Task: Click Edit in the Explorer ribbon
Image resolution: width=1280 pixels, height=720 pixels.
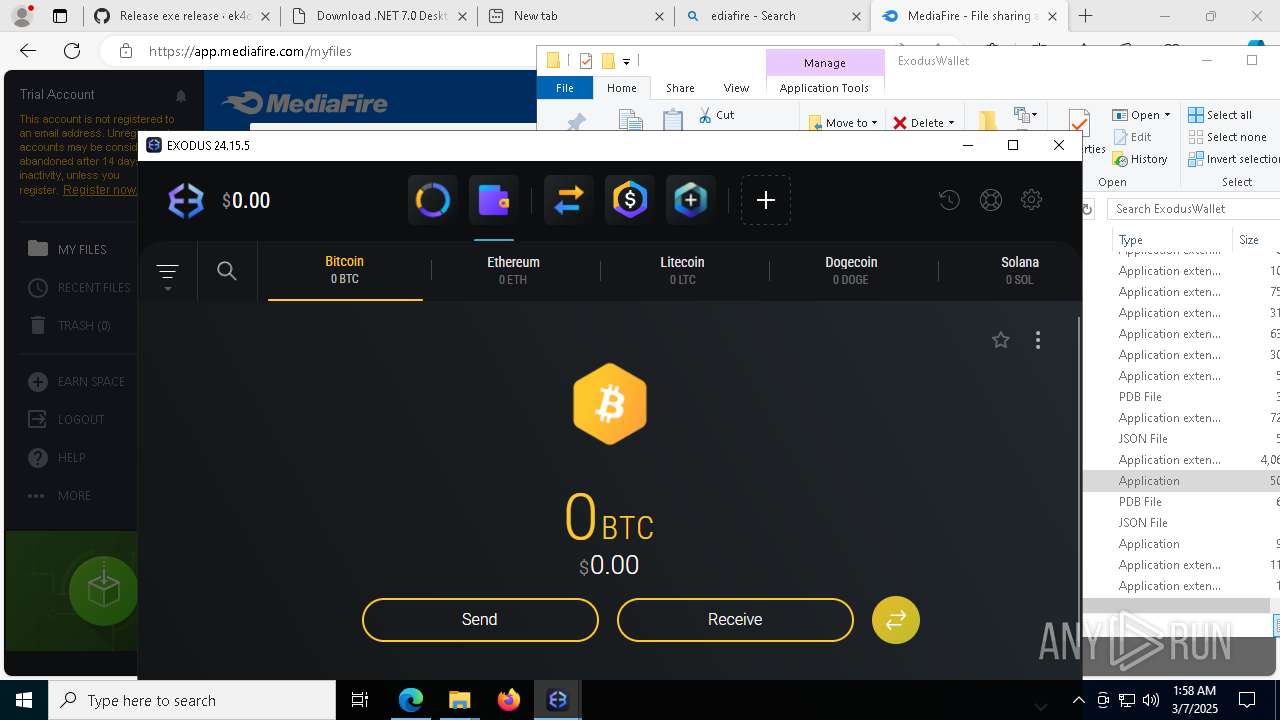Action: (x=1132, y=137)
